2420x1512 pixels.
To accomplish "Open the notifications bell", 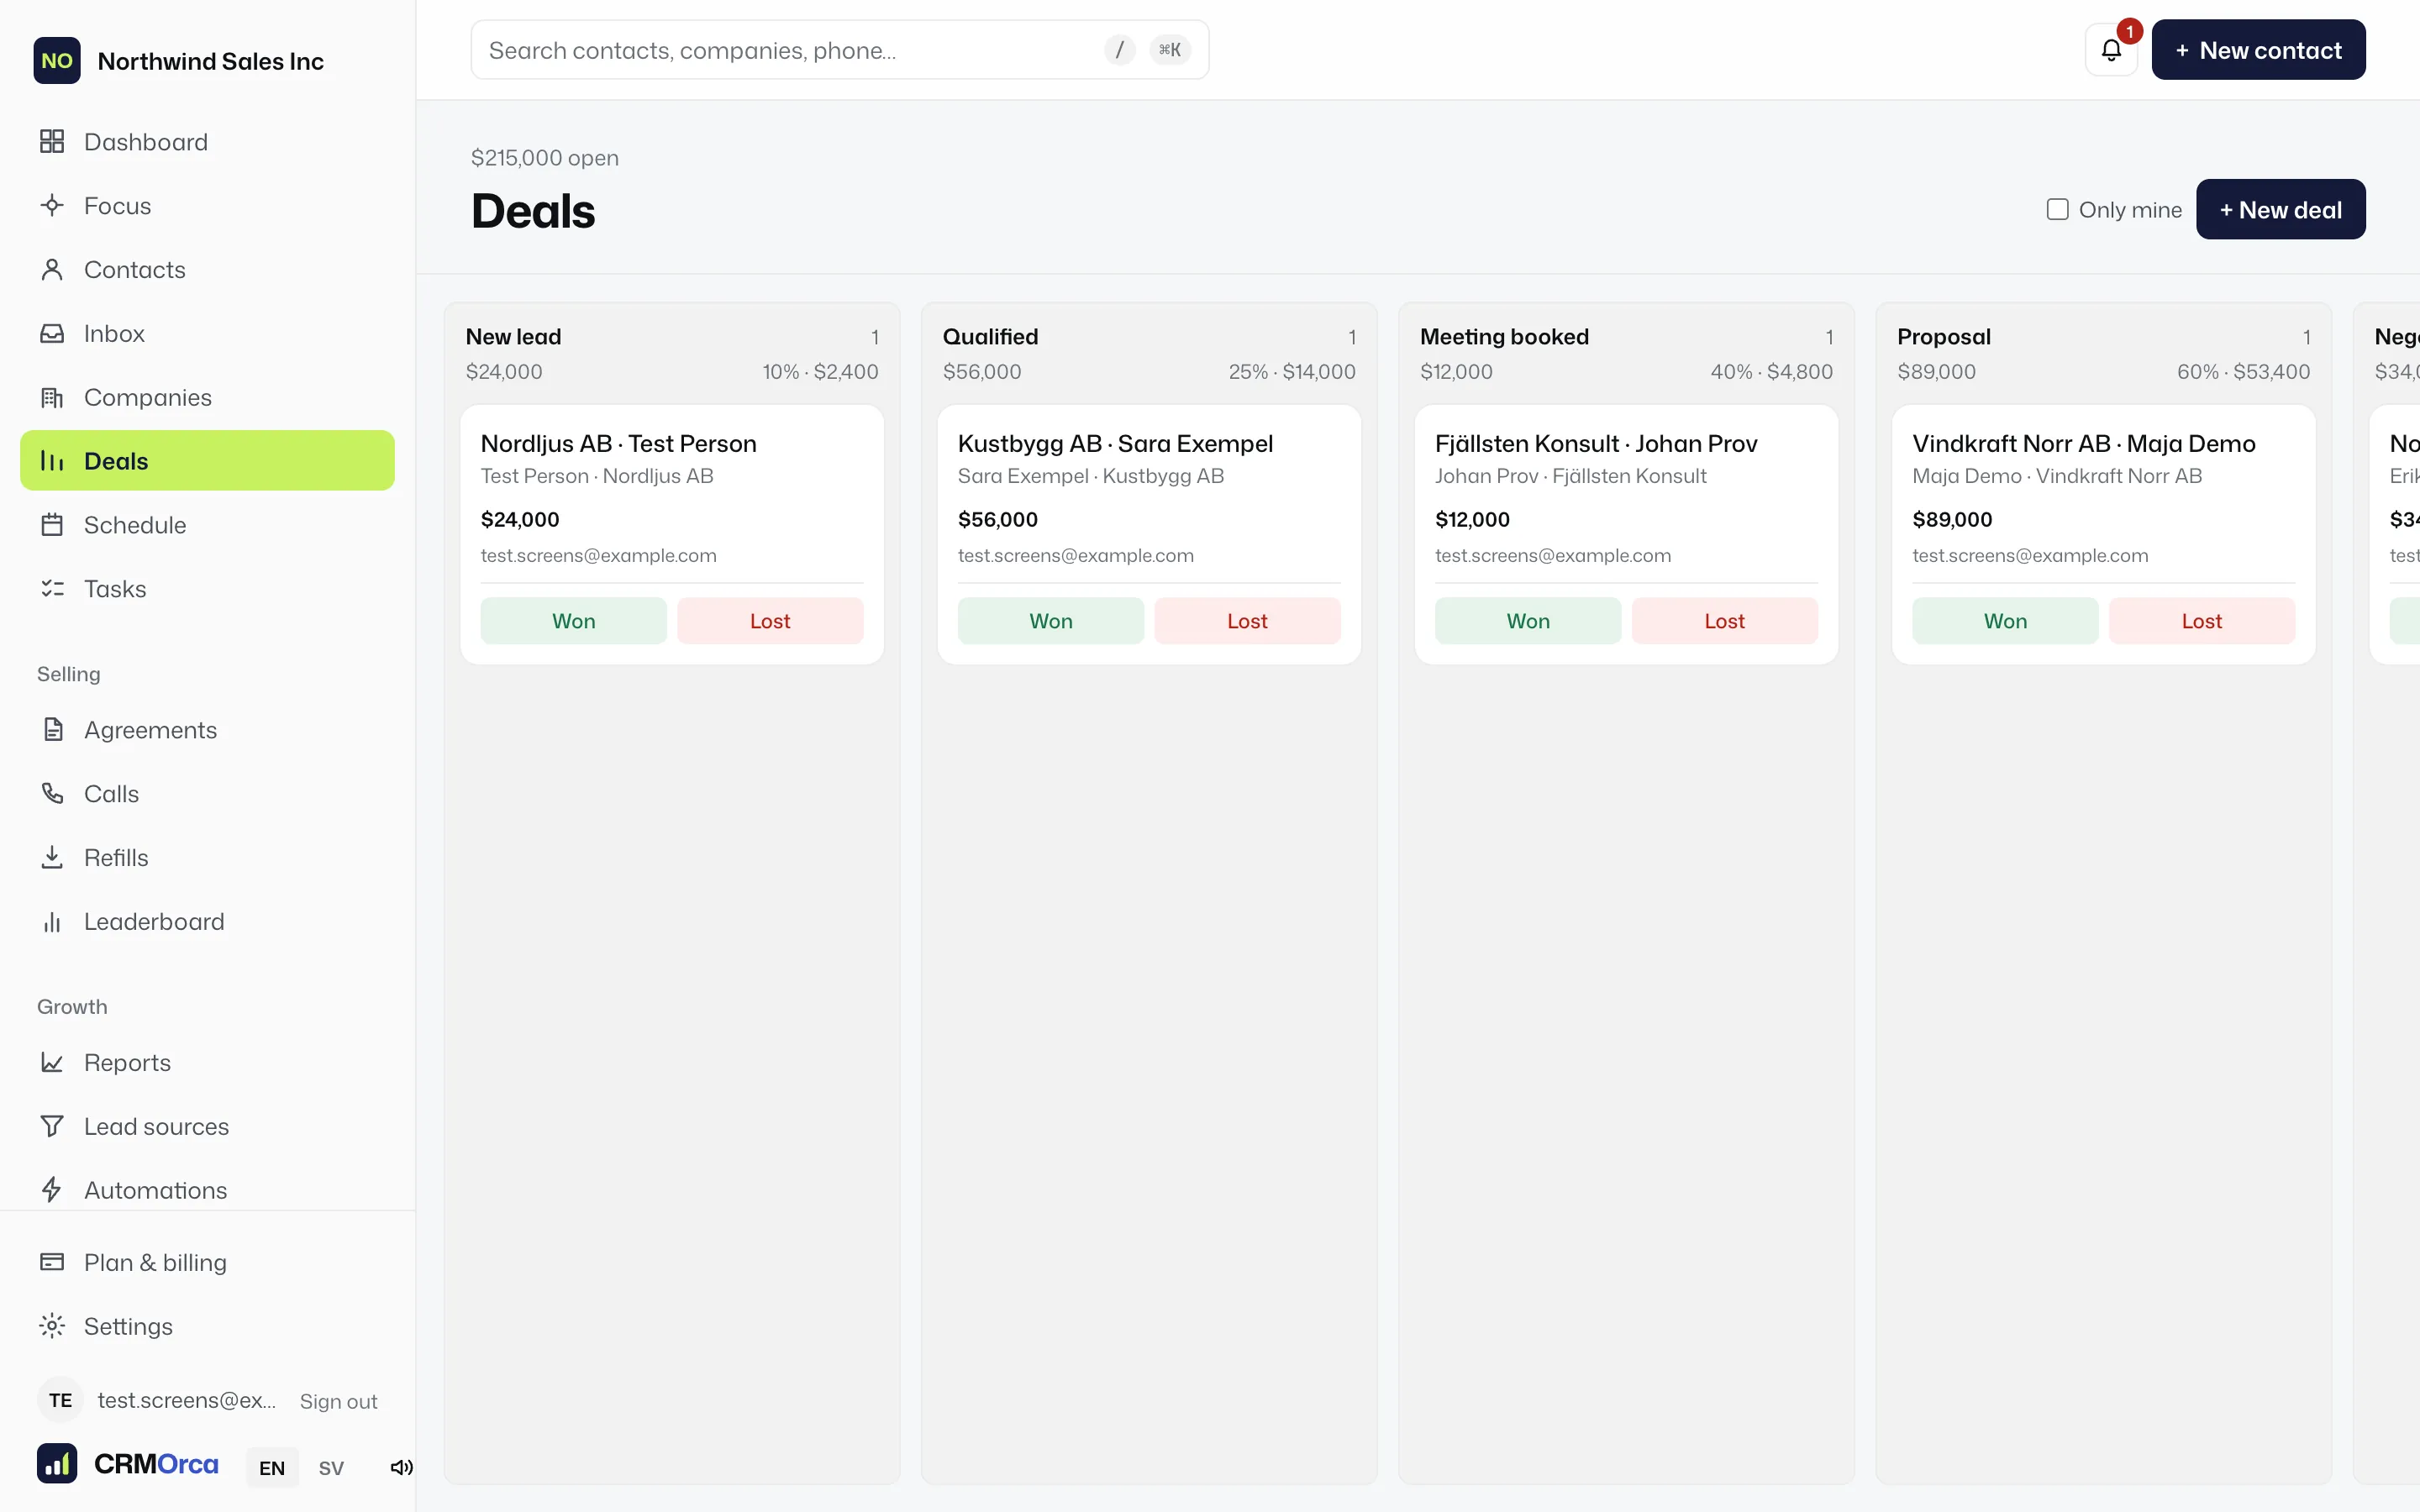I will pos(2111,50).
